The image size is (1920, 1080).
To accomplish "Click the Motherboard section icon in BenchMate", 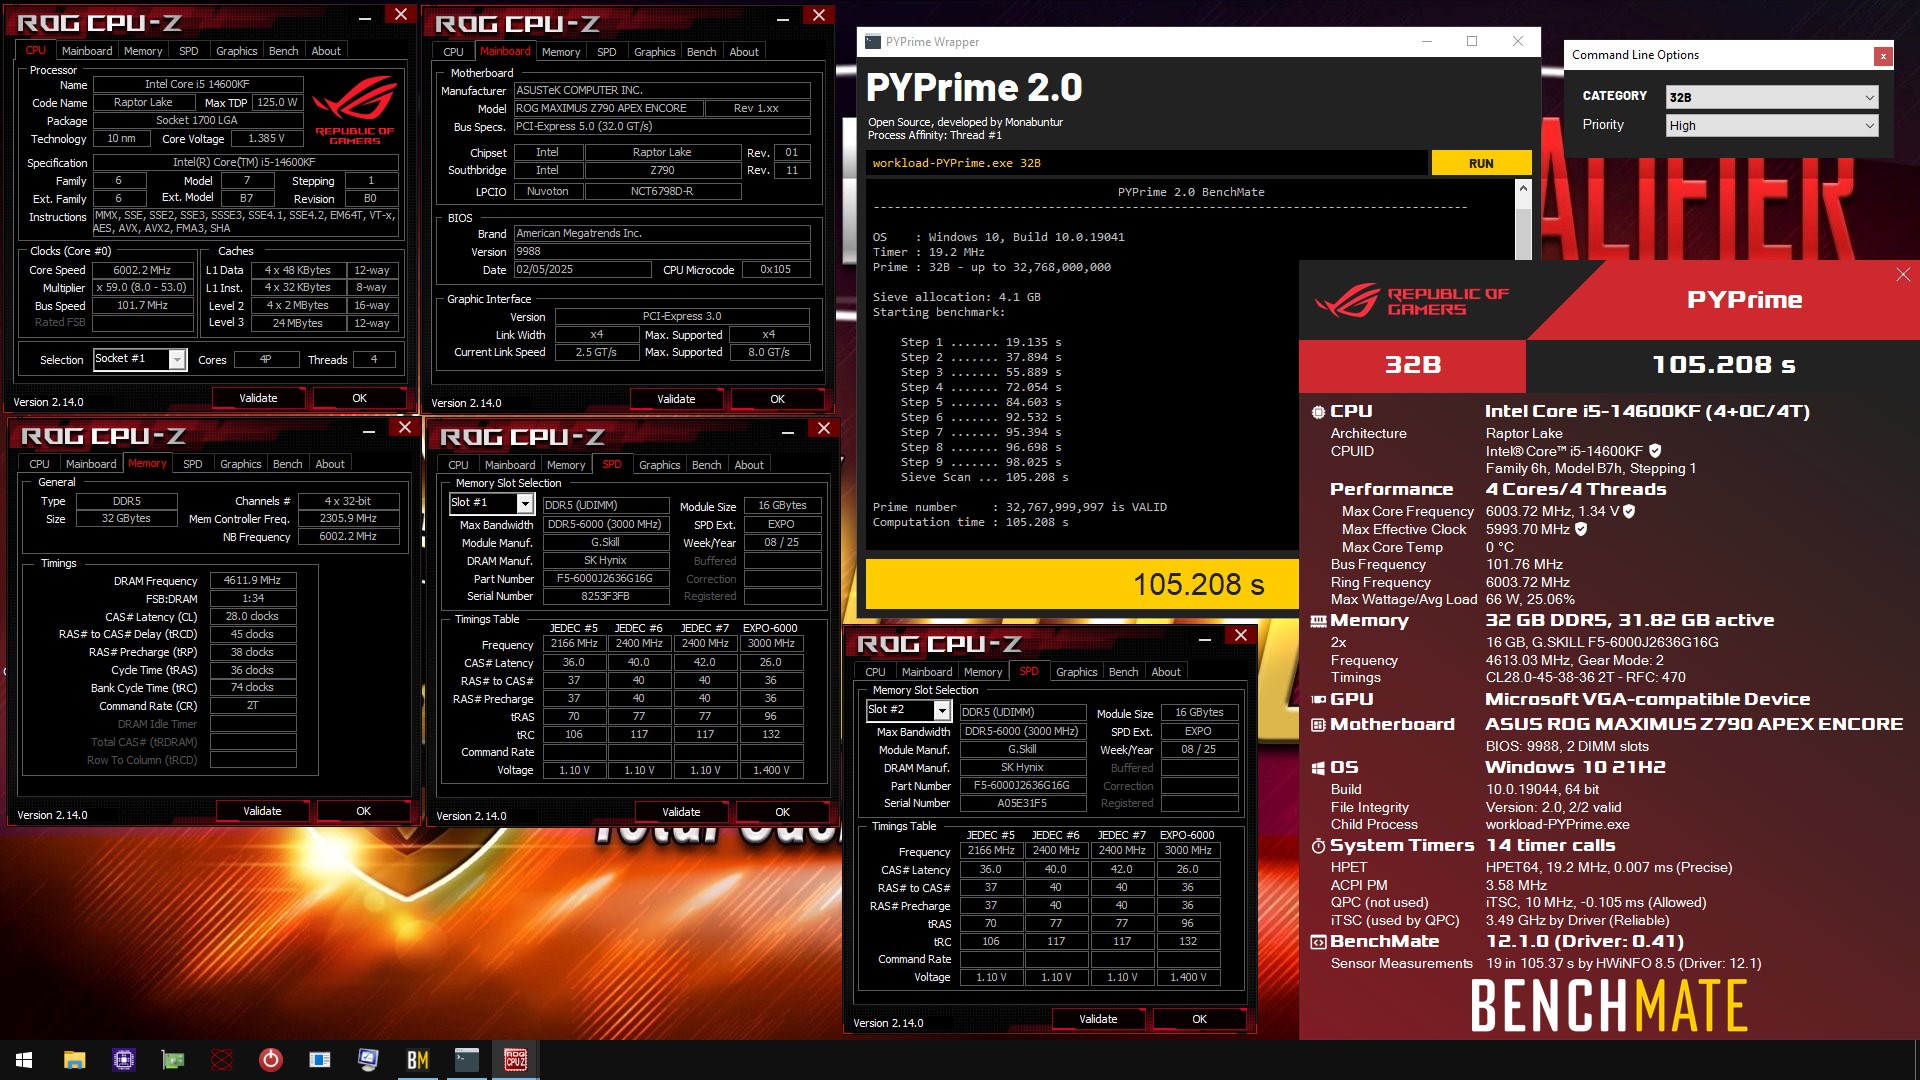I will tap(1318, 725).
